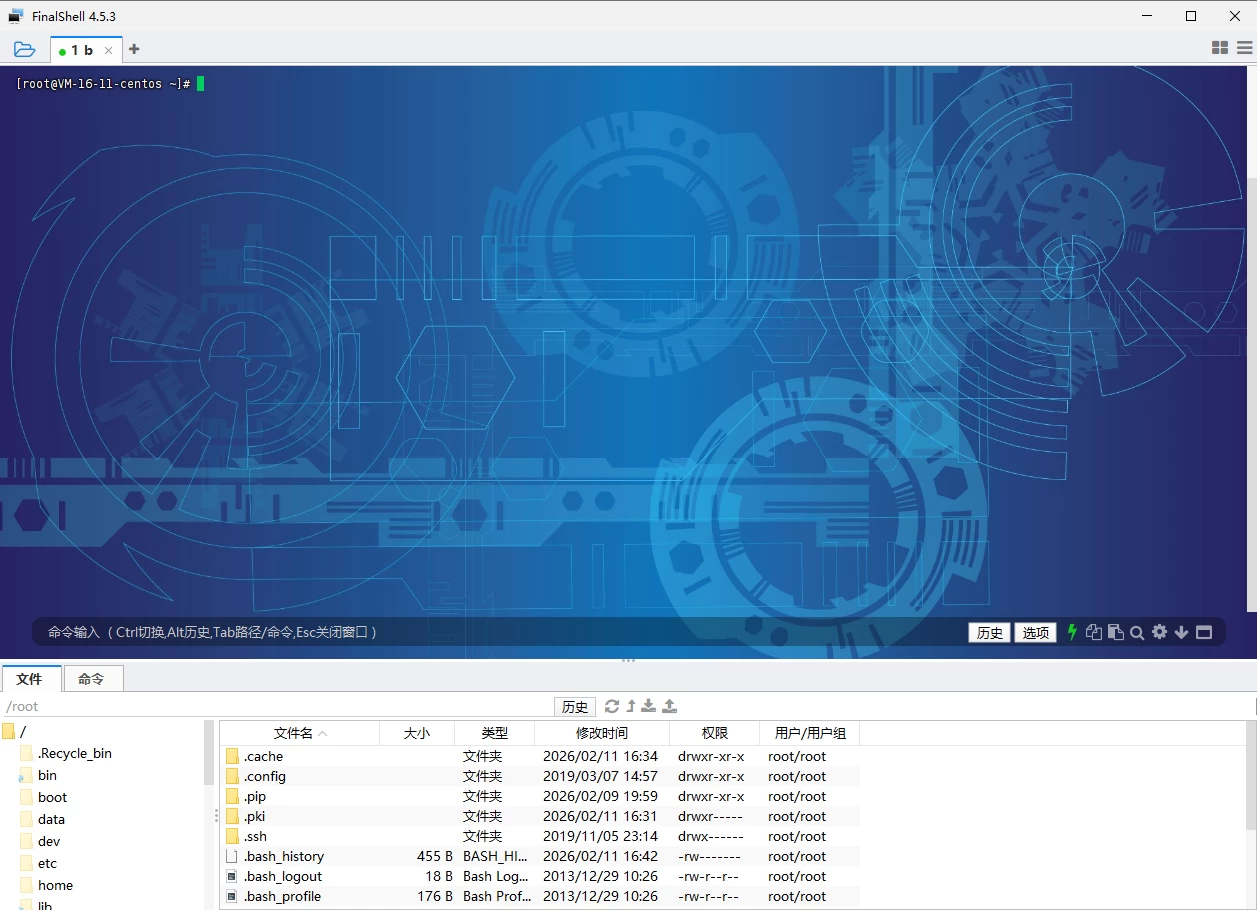
Task: Click the copy icon in command bar
Action: tap(1094, 632)
